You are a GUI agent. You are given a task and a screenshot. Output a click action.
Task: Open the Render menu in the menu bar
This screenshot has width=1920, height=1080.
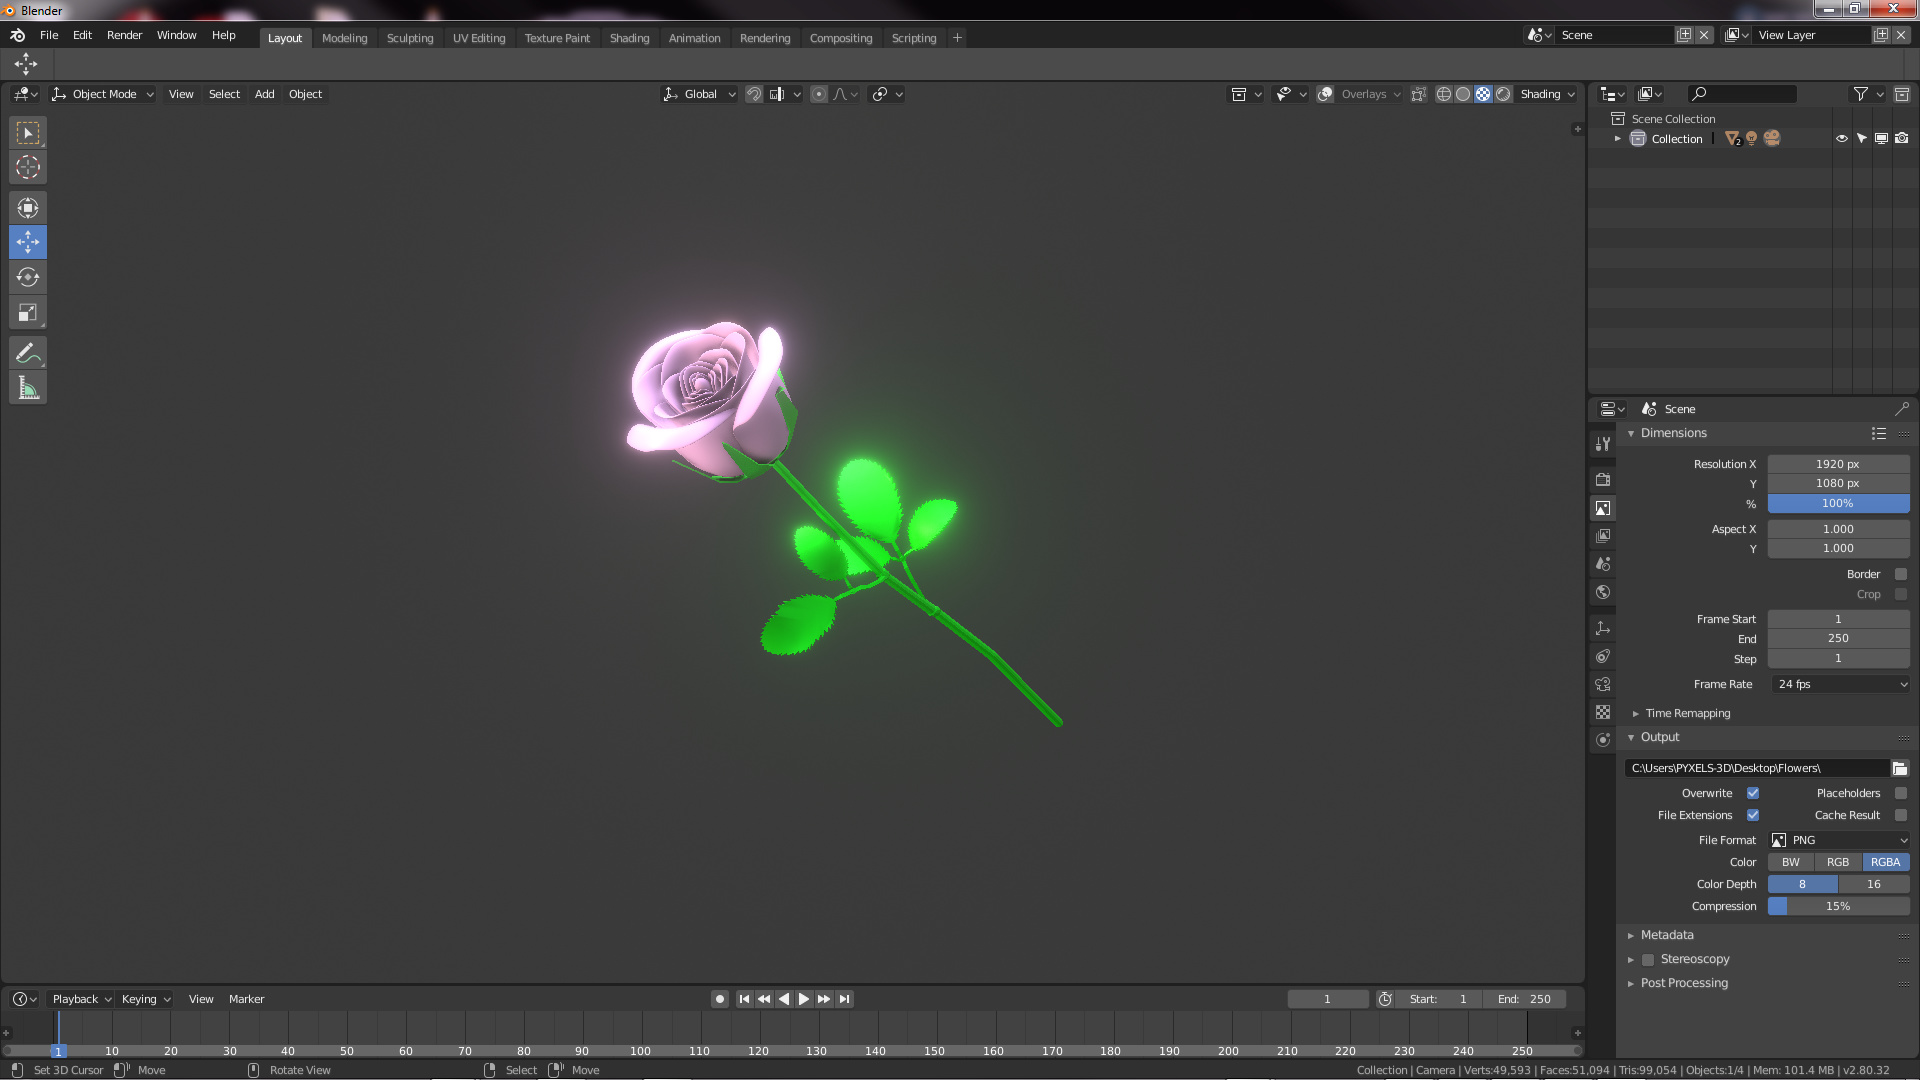point(124,34)
